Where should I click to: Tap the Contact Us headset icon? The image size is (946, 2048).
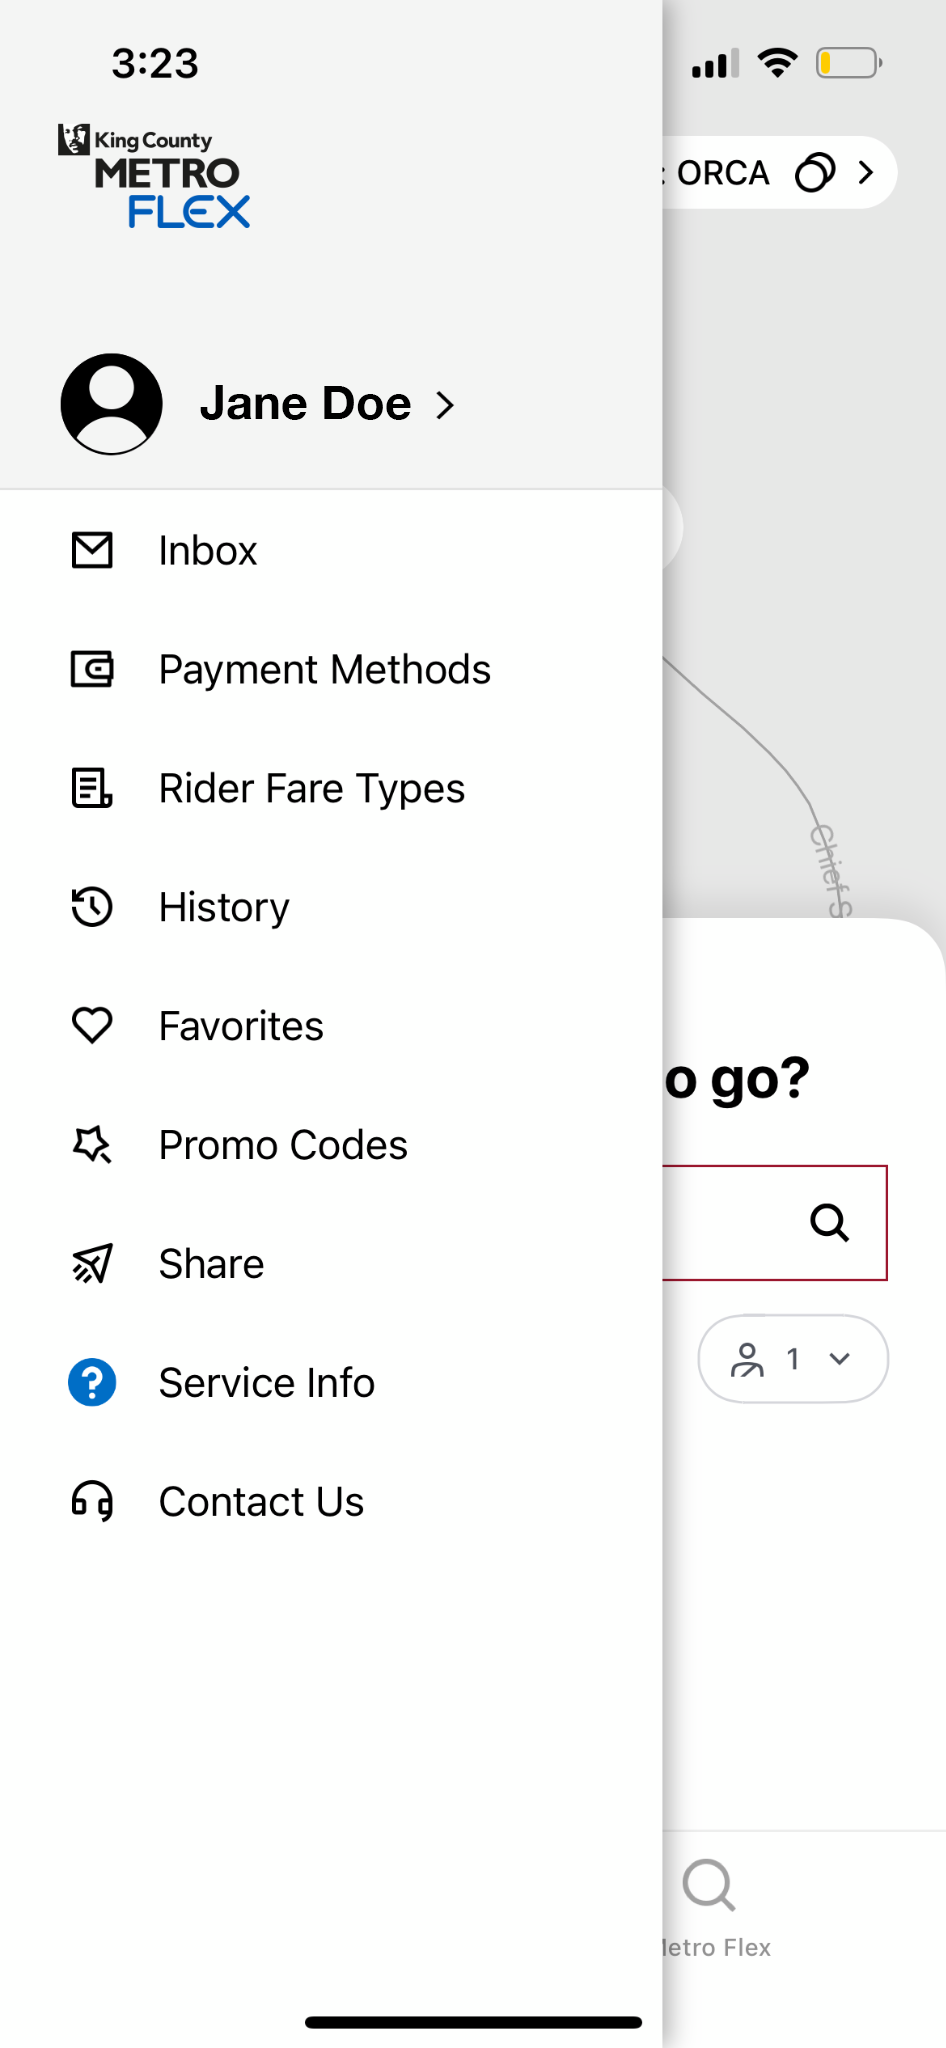pos(92,1502)
